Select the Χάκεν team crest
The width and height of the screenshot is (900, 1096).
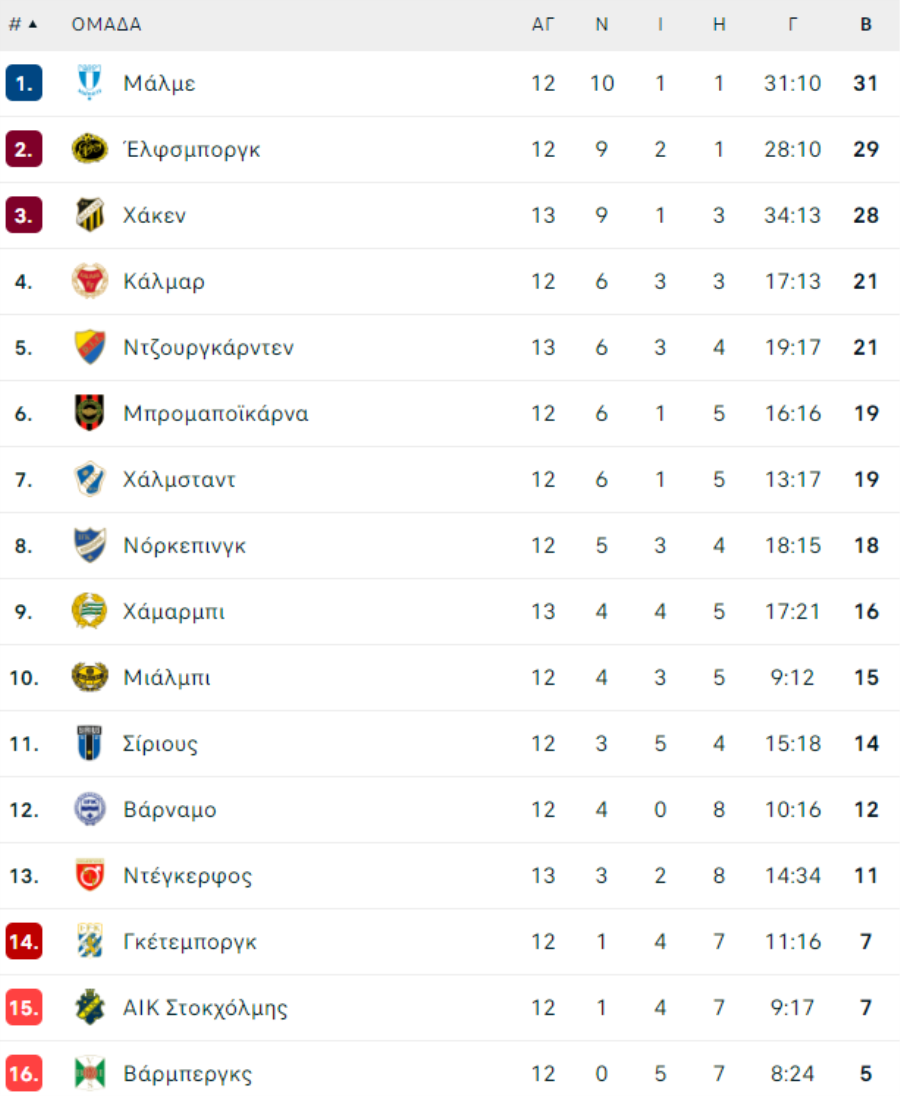pos(89,215)
